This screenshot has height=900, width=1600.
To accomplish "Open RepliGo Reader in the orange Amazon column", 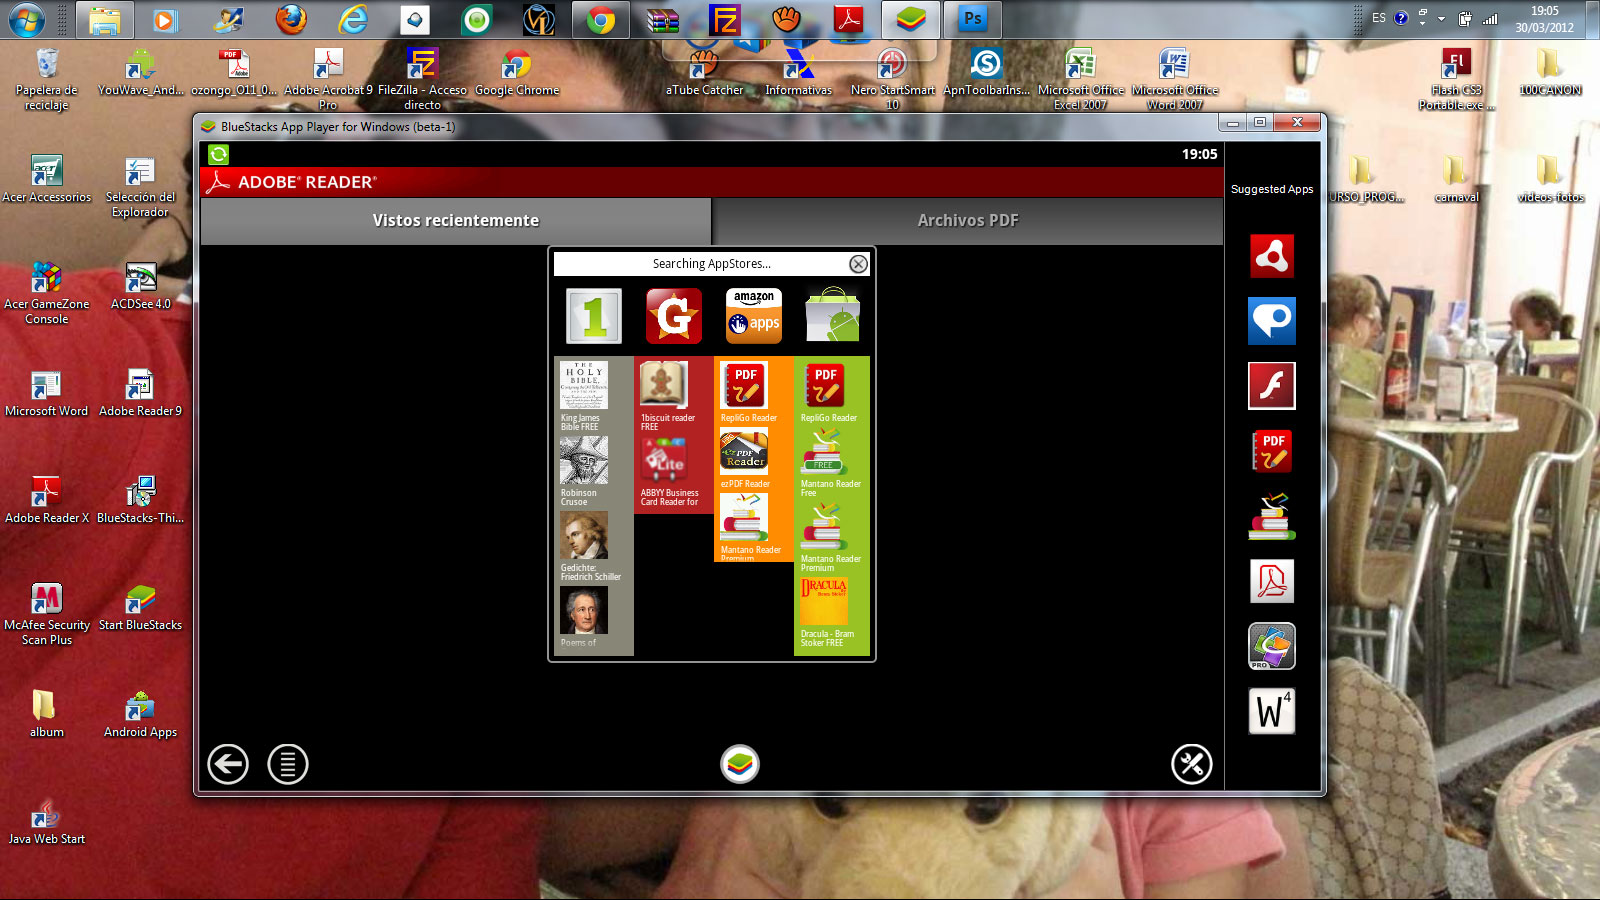I will click(x=748, y=392).
